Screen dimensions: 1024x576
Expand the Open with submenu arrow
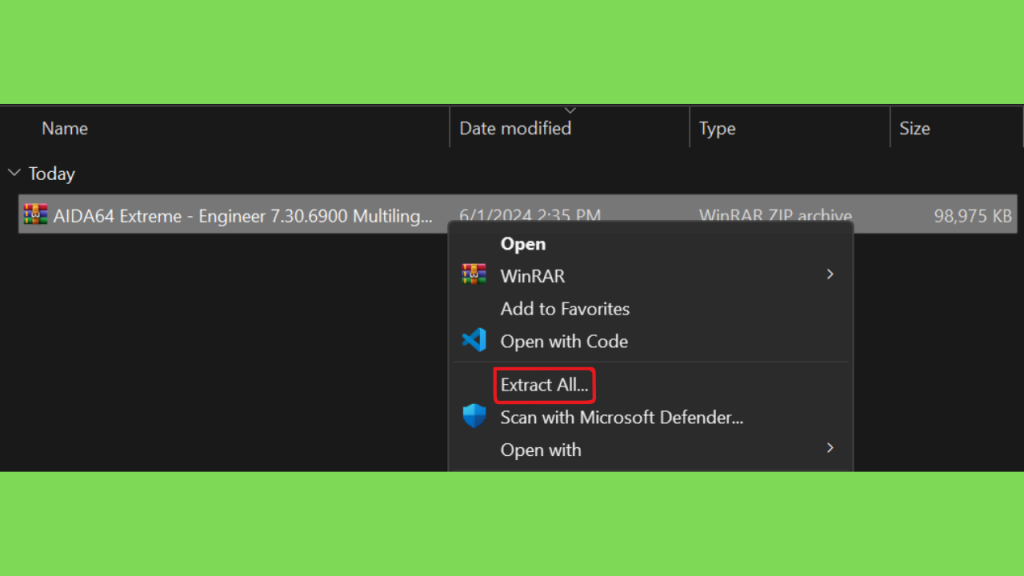[x=830, y=448]
